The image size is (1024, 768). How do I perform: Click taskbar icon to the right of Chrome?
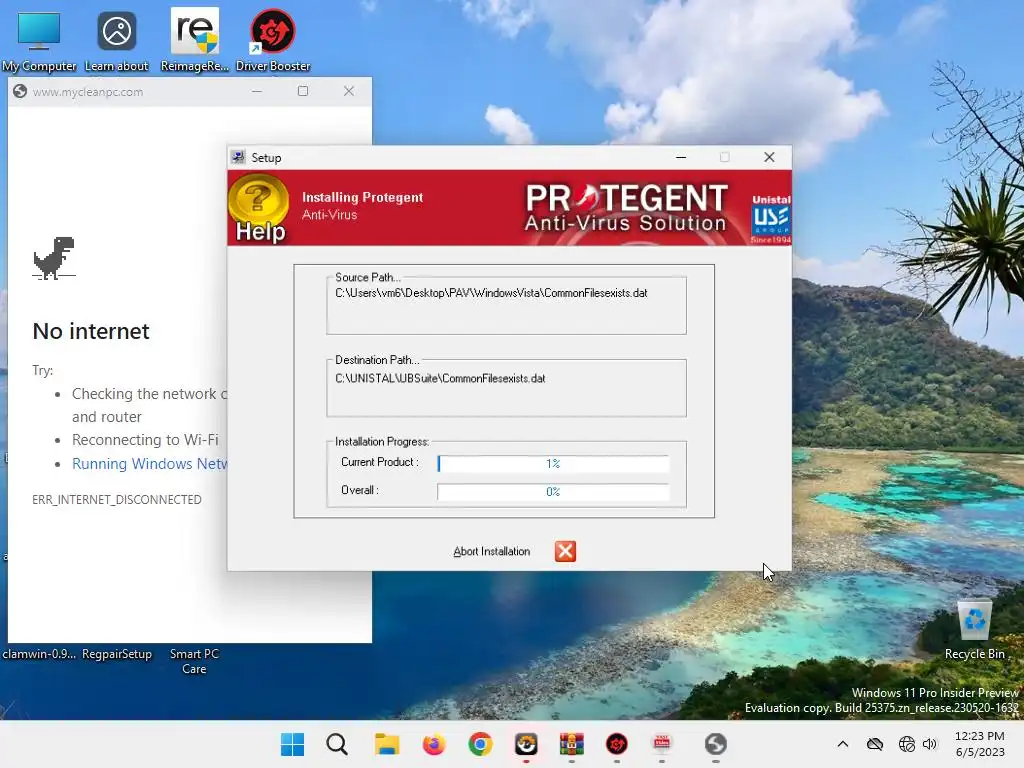click(x=526, y=744)
